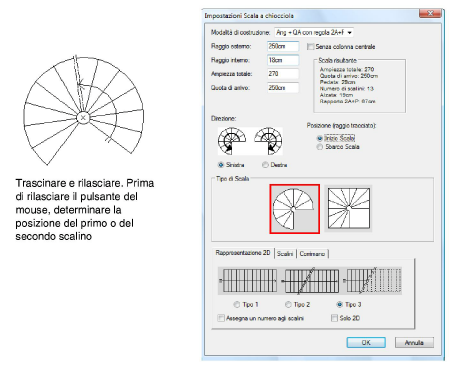464x369 pixels.
Task: Select the Sinistra direction radio button
Action: click(x=220, y=165)
